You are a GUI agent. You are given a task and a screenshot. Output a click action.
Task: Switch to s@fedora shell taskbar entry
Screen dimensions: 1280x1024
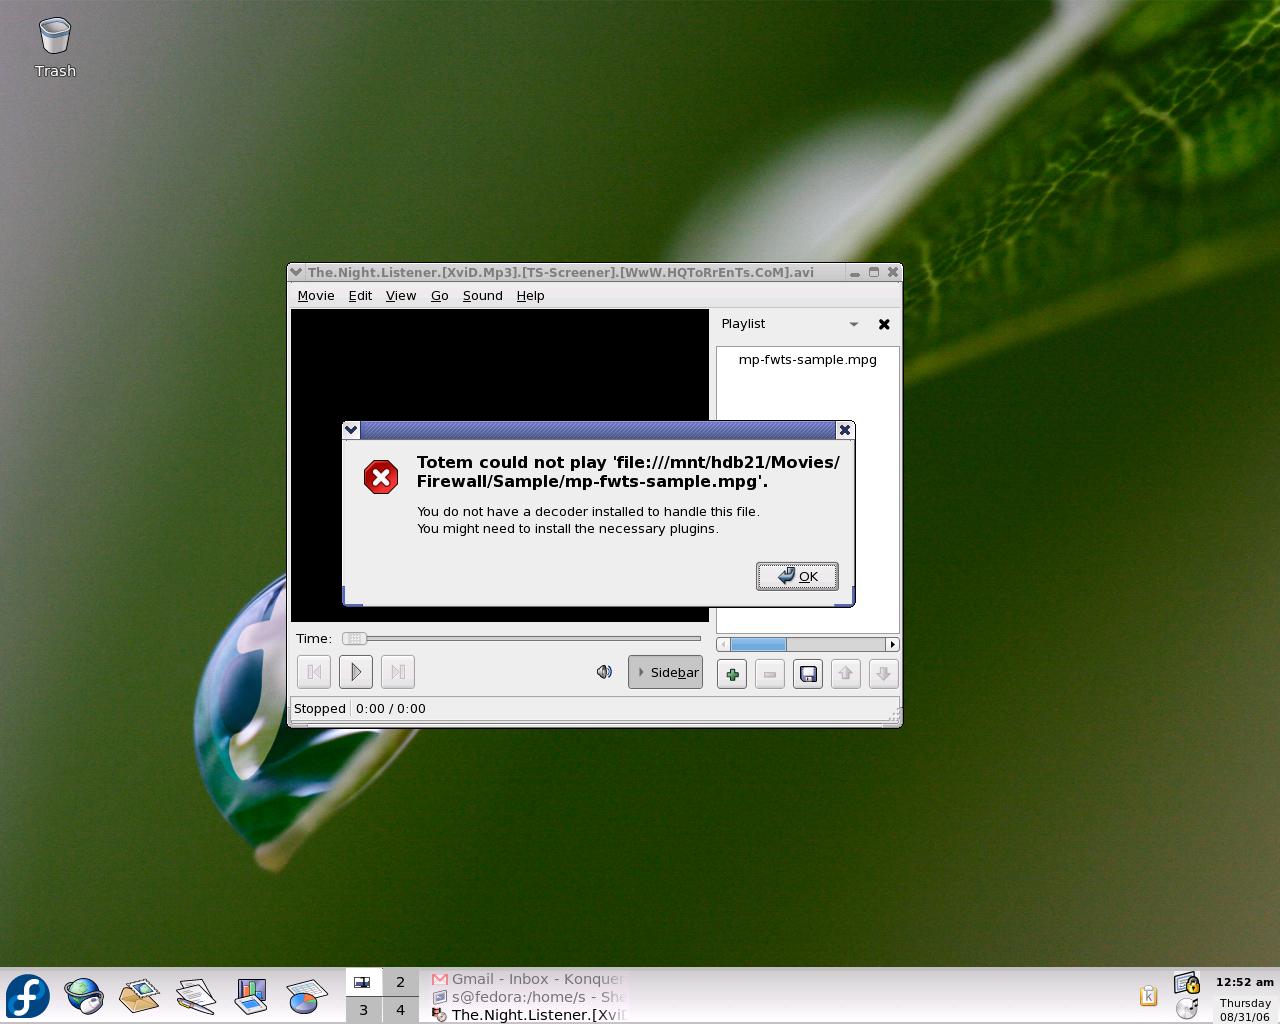click(x=528, y=997)
